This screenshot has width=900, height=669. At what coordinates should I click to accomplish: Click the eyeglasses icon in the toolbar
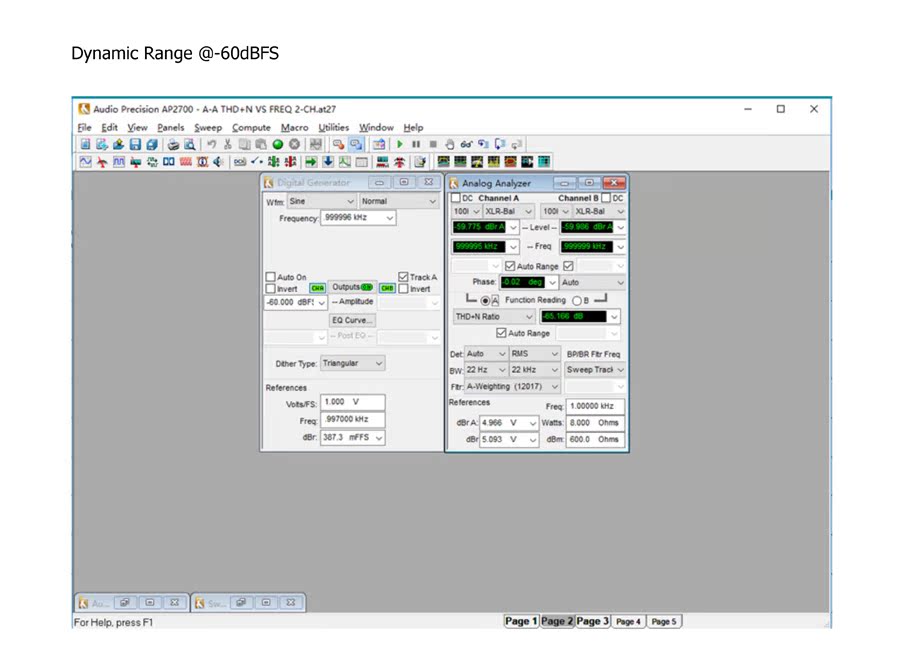(x=466, y=145)
